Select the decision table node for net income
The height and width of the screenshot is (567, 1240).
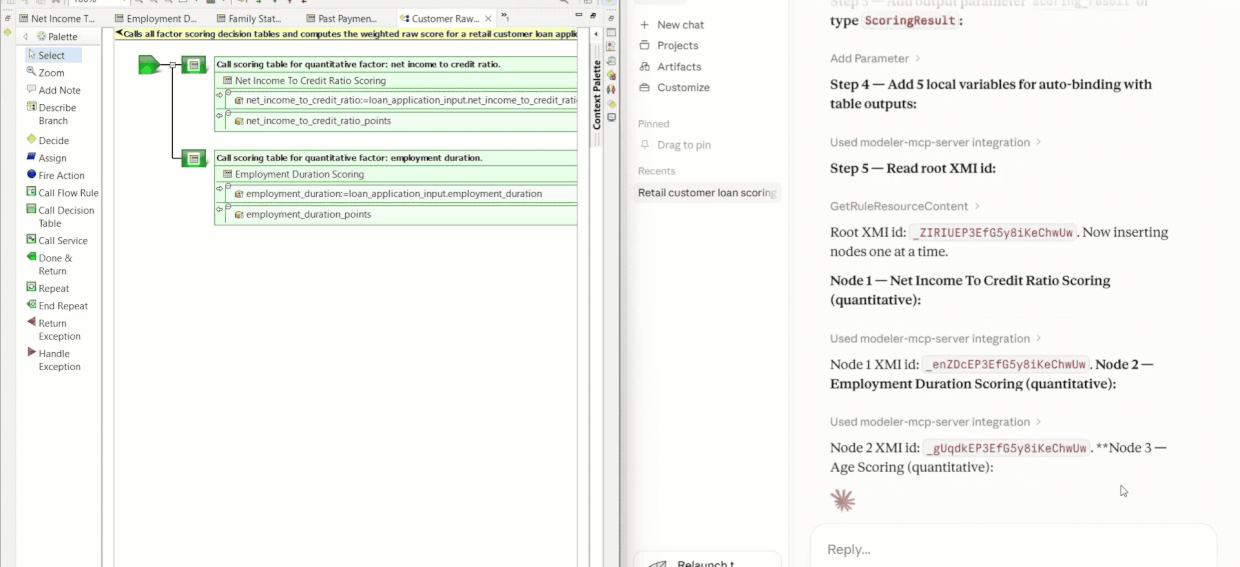tap(194, 65)
